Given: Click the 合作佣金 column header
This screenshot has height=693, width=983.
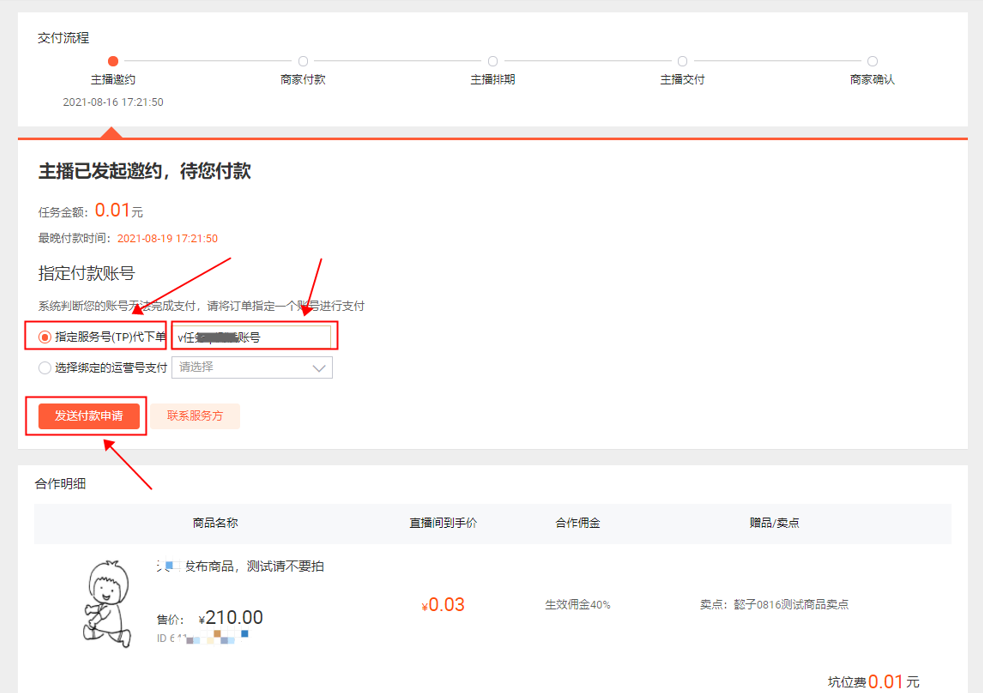Looking at the screenshot, I should click(578, 523).
